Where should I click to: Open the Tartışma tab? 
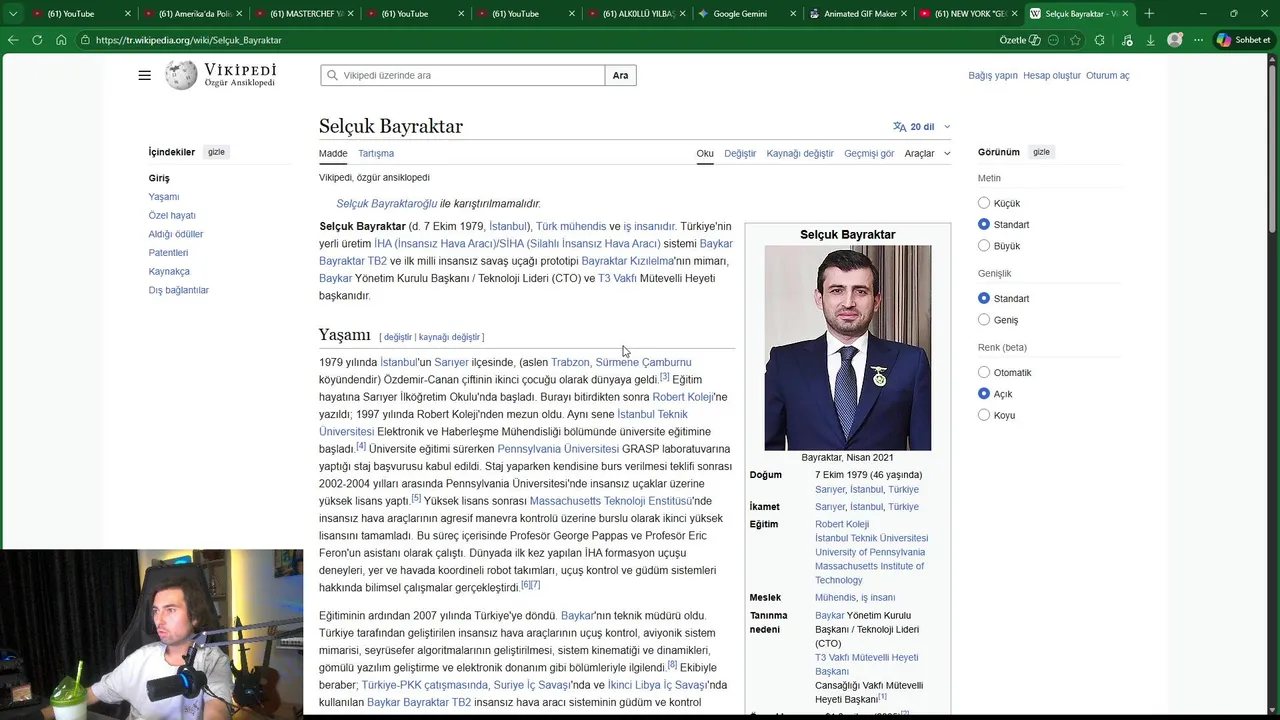(376, 153)
